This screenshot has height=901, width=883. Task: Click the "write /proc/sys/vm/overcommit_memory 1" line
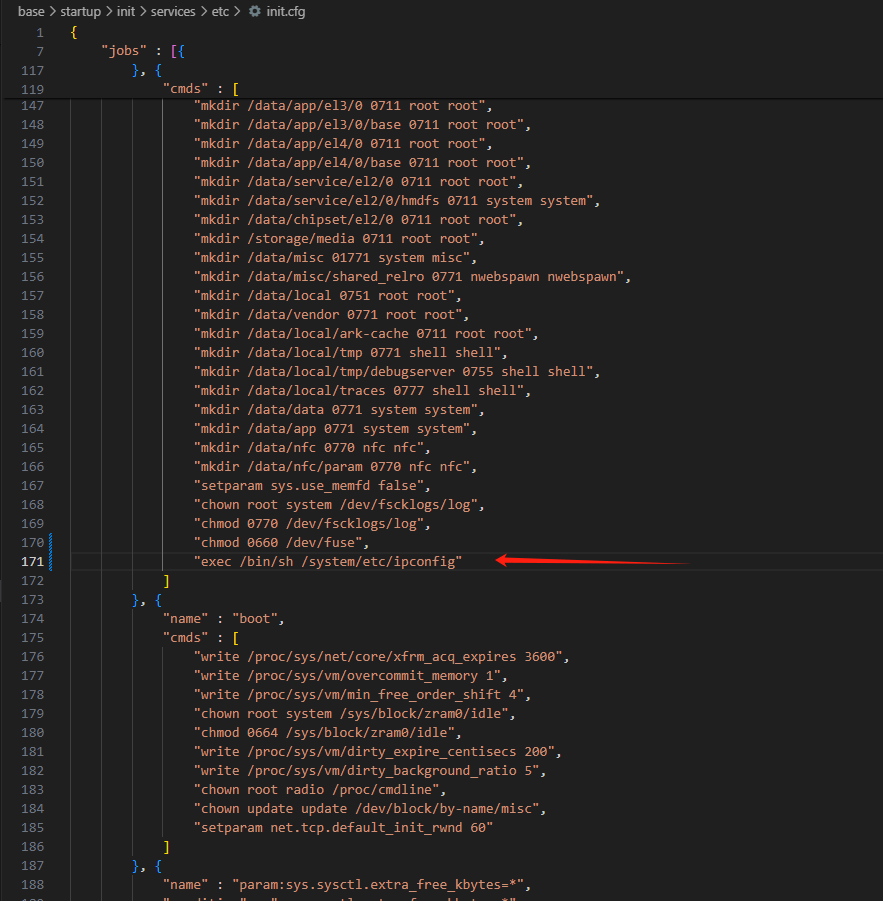(x=351, y=675)
